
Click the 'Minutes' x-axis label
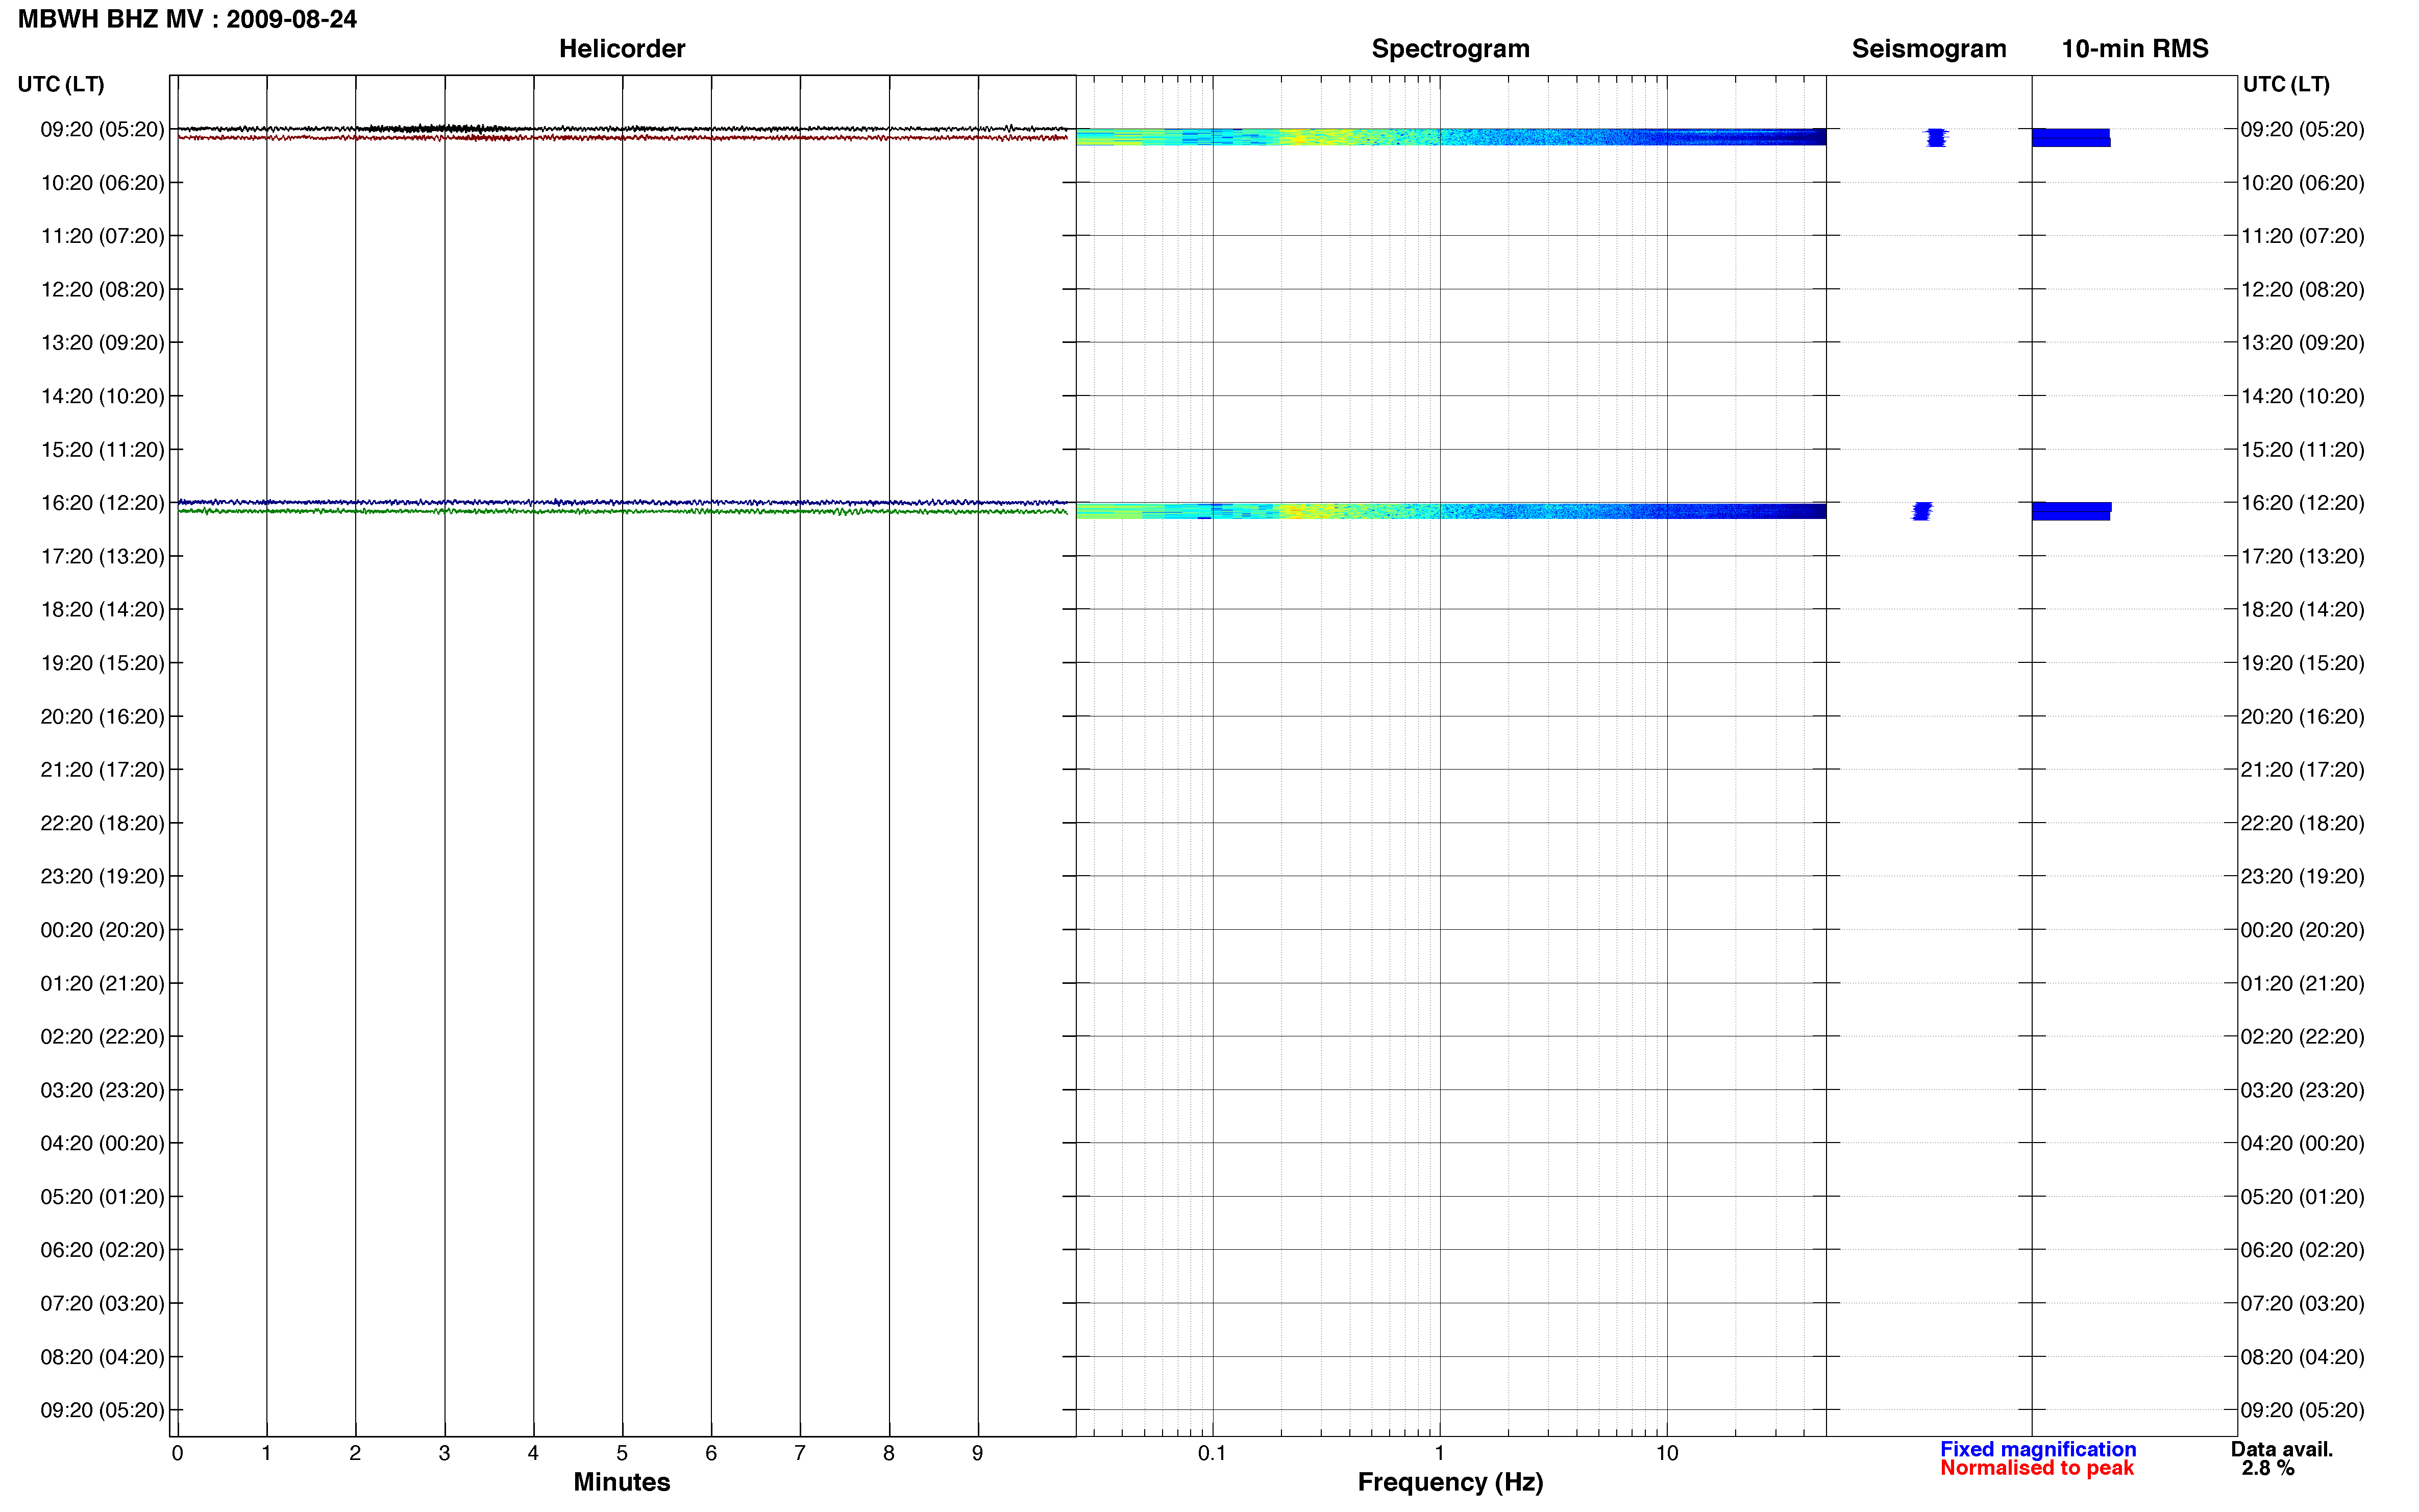(x=621, y=1482)
